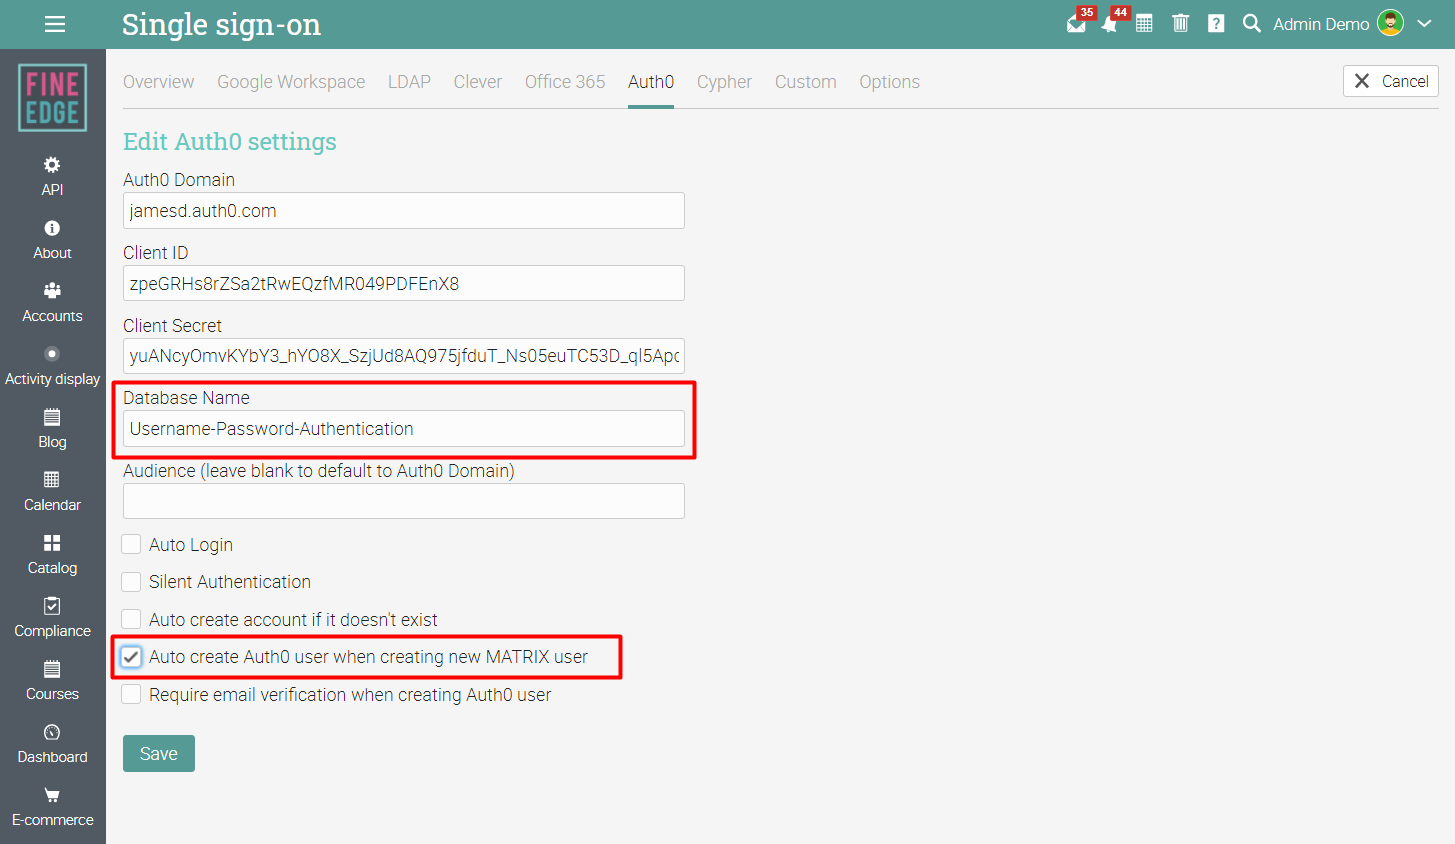The image size is (1455, 844).
Task: Enable the Auto Login checkbox
Action: pos(131,544)
